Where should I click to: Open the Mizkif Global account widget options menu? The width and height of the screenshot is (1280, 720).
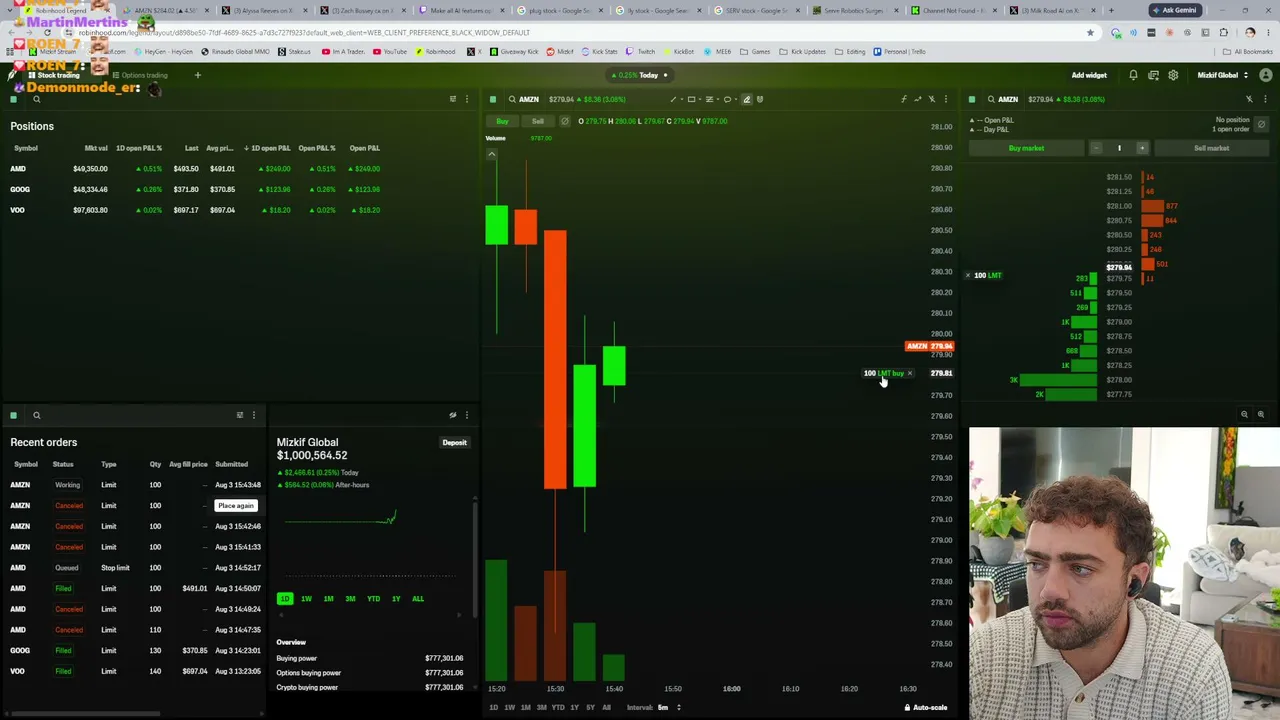tap(466, 415)
